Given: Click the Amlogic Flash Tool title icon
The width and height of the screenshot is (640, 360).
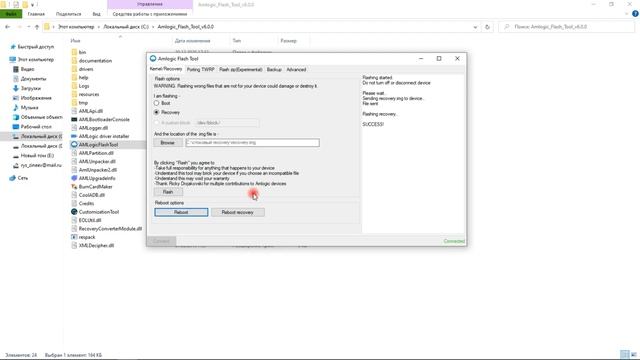Looking at the screenshot, I should pos(153,59).
